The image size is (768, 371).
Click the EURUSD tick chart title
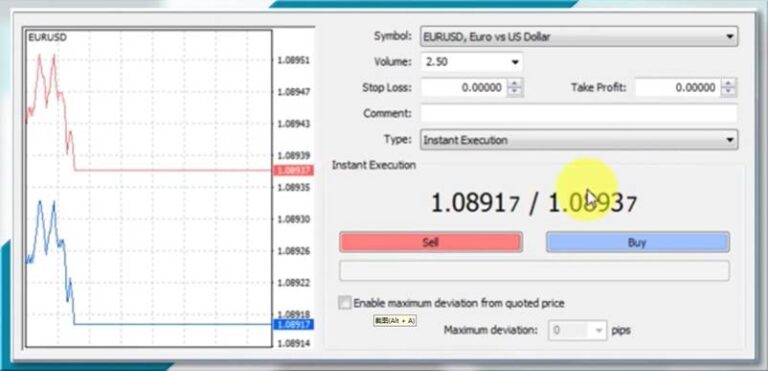click(x=47, y=37)
